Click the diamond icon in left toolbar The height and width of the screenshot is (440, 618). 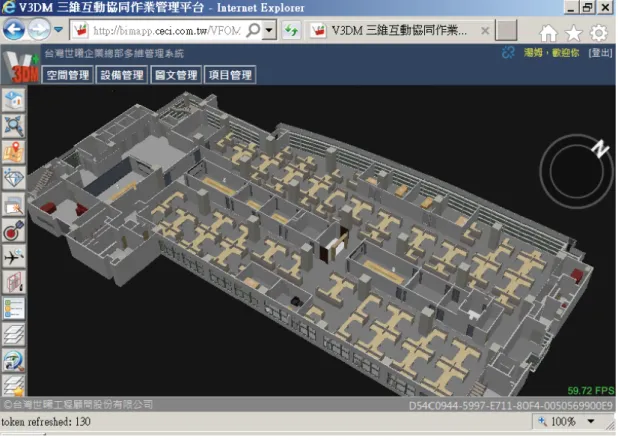(14, 178)
